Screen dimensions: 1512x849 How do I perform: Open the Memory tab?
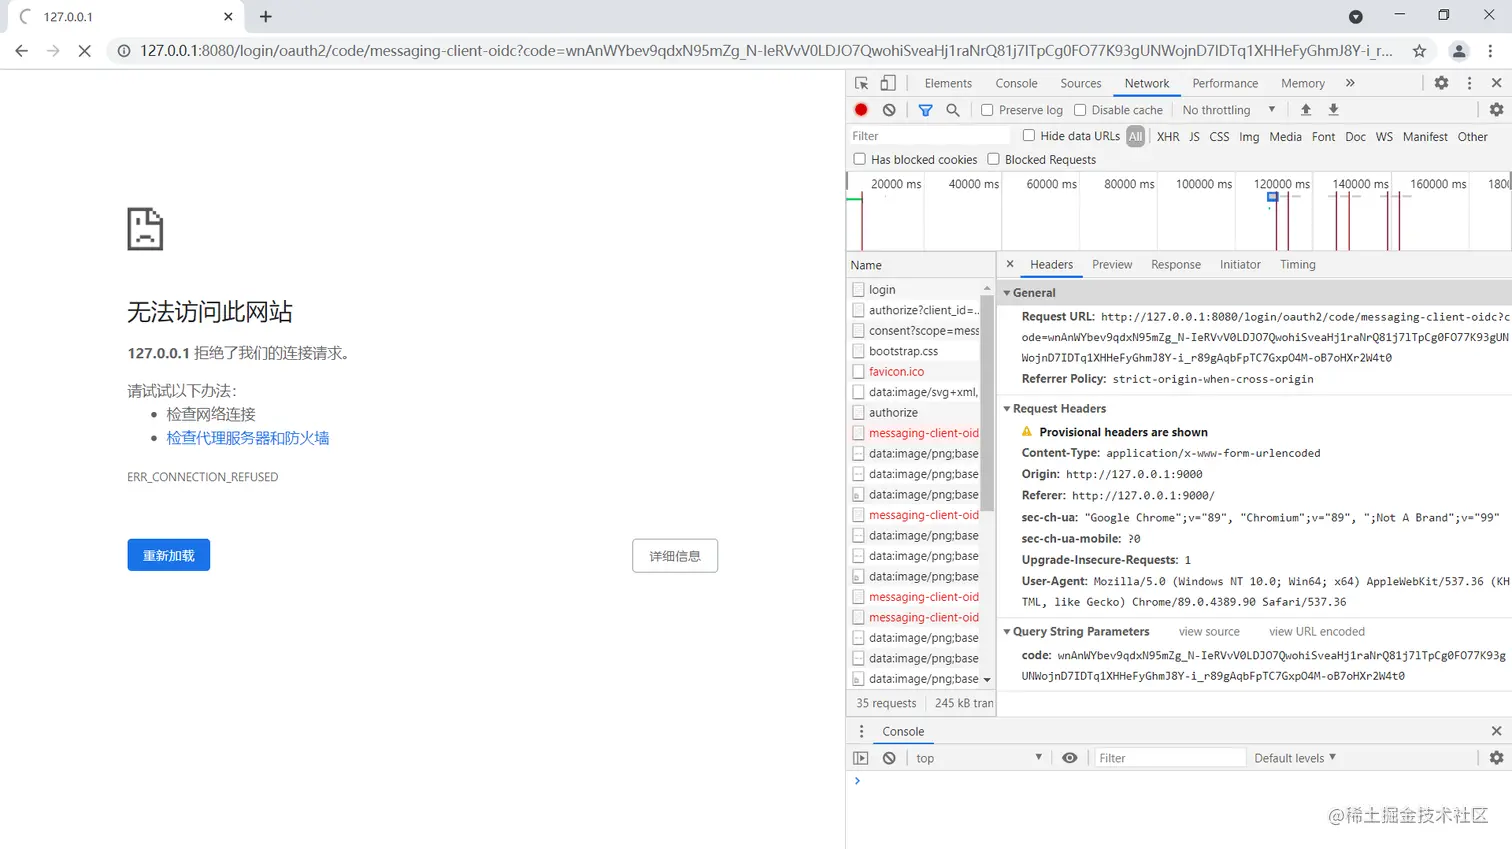tap(1303, 83)
